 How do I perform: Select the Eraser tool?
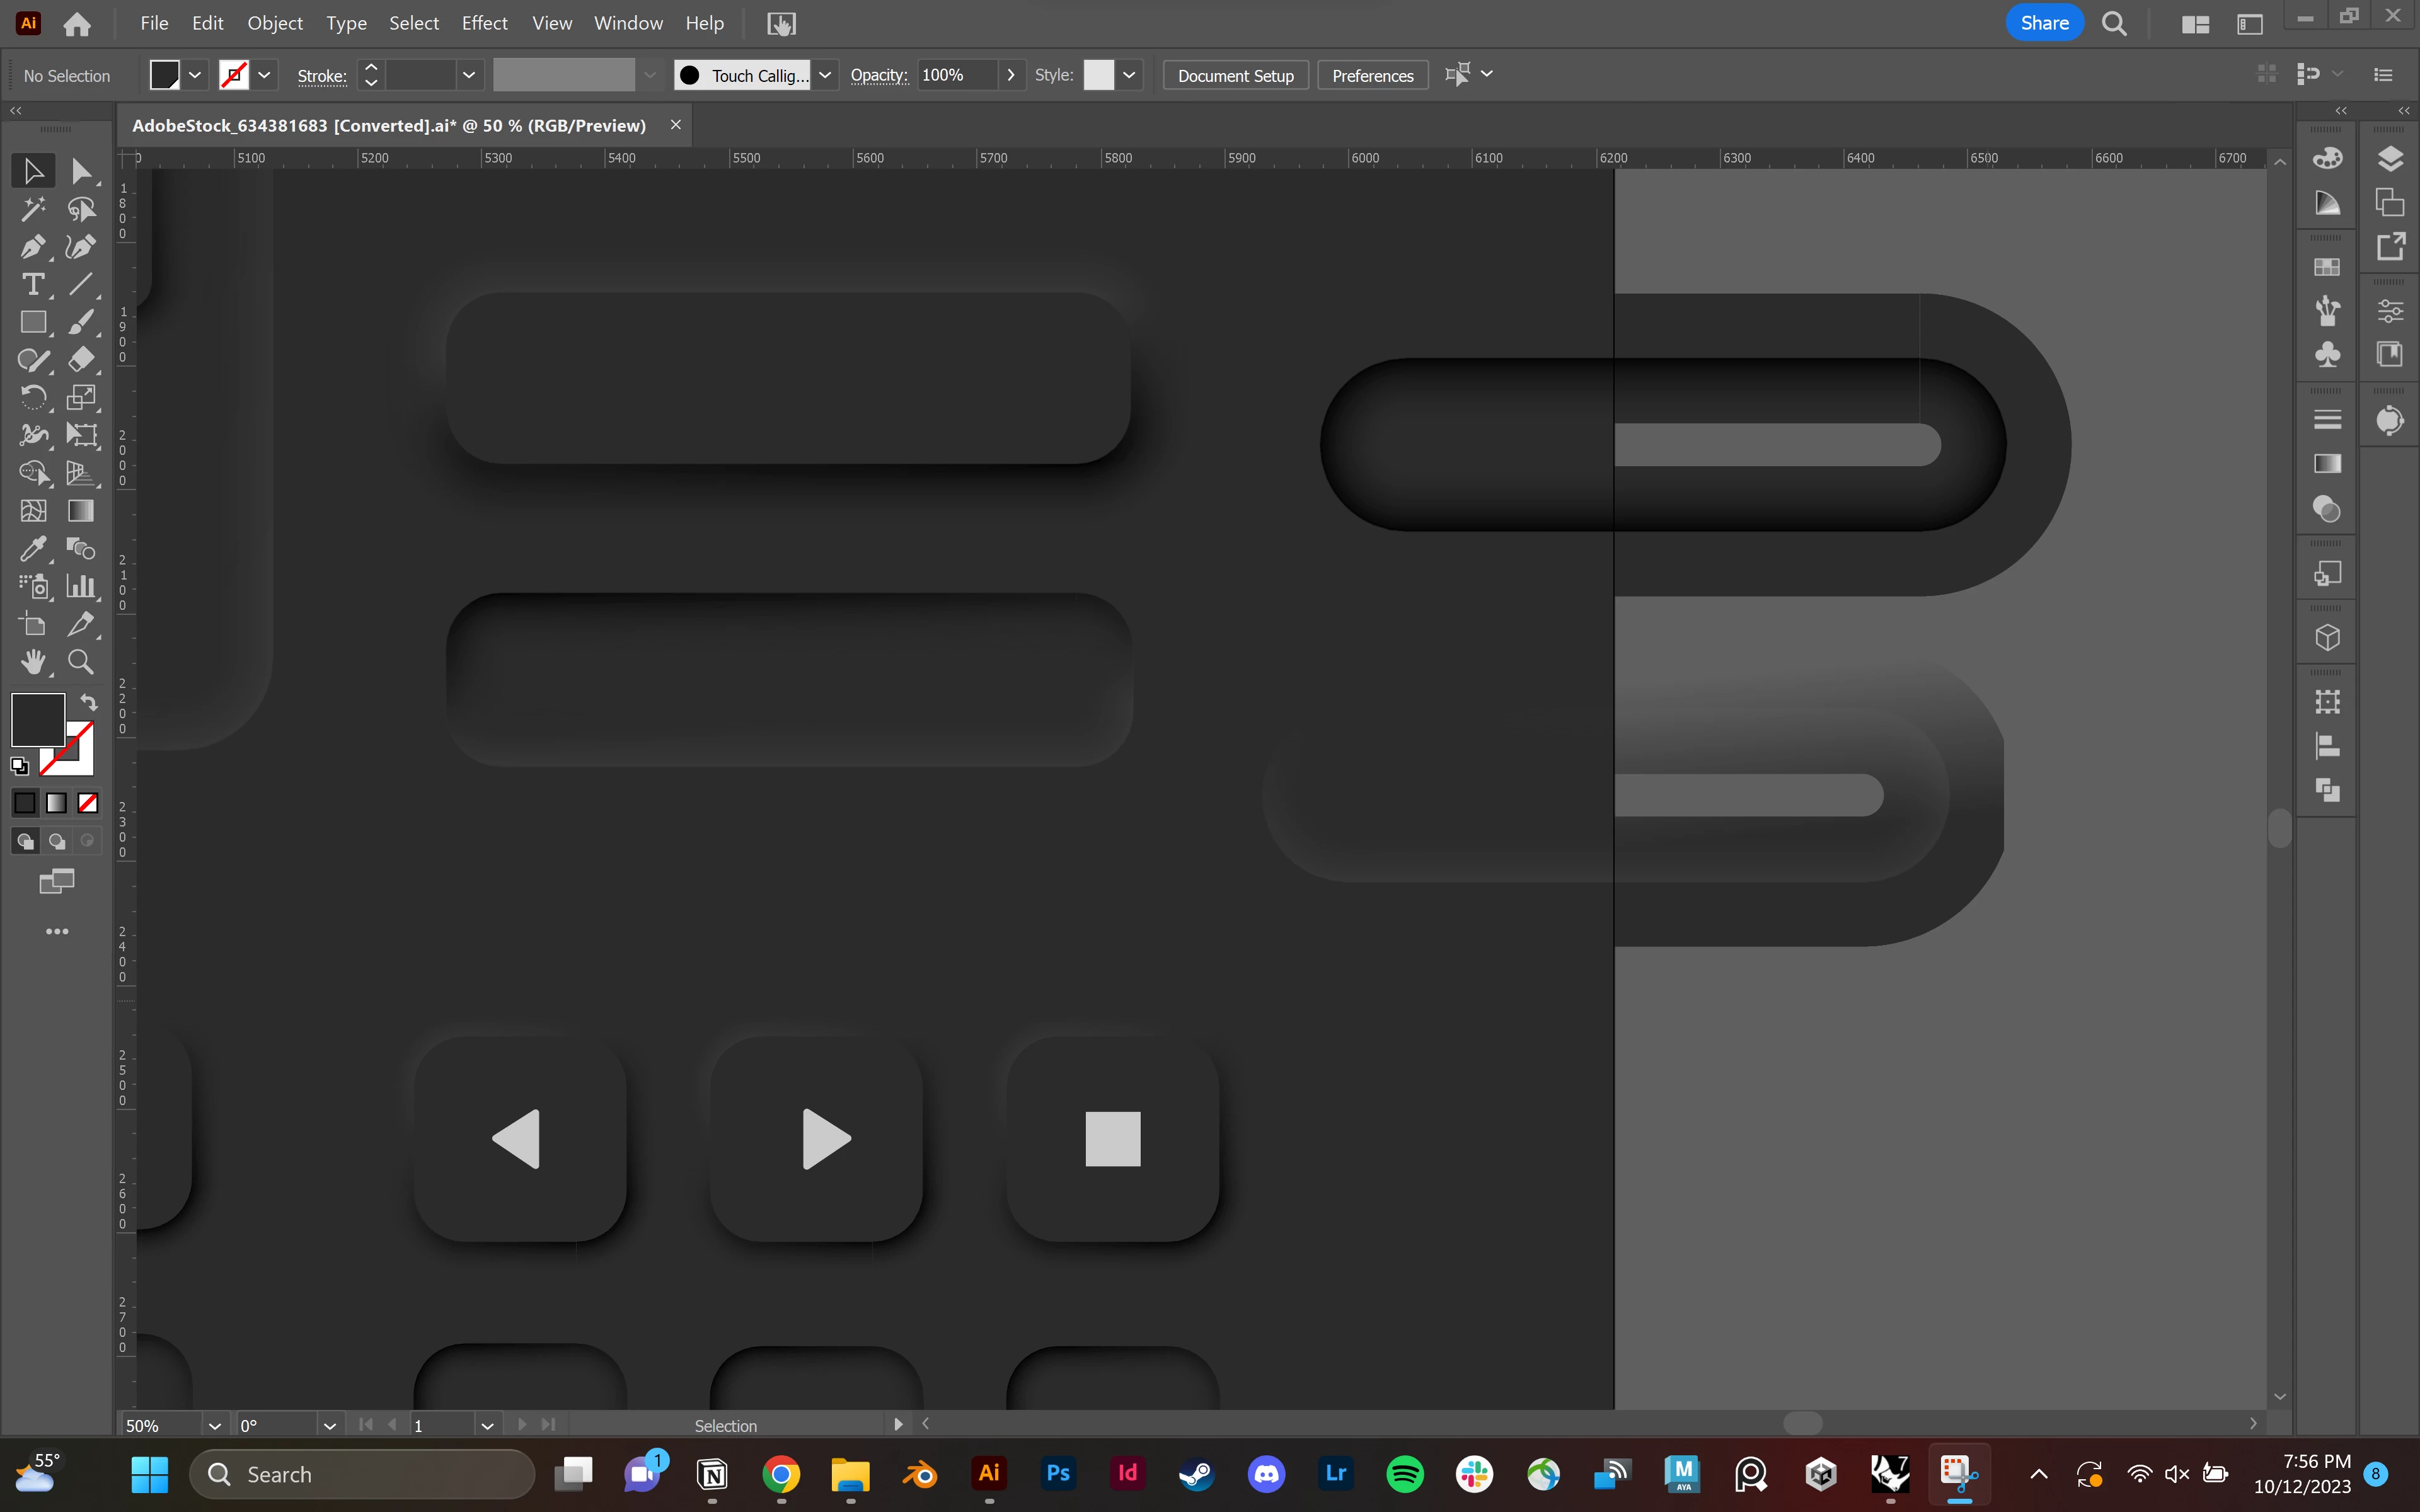point(80,360)
